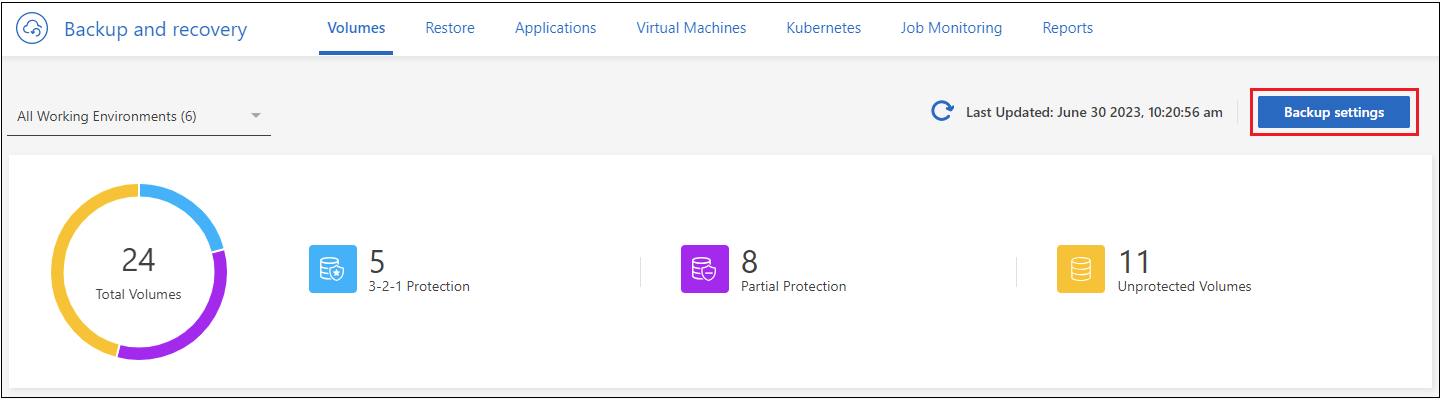Click the yellow Unprotected Volumes icon
1442x400 pixels.
pyautogui.click(x=1081, y=269)
